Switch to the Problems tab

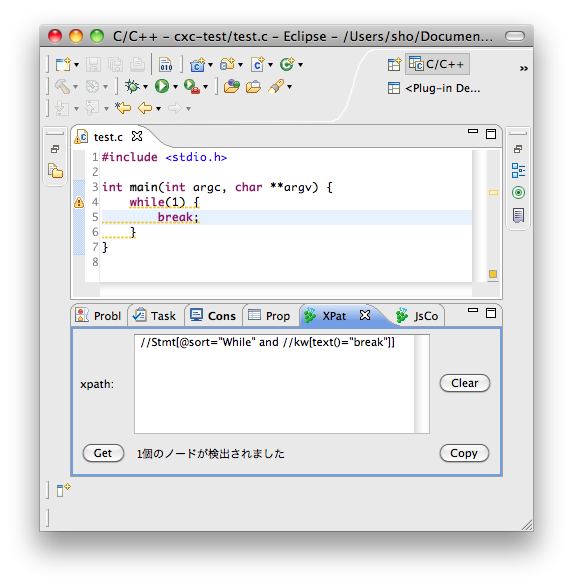99,315
